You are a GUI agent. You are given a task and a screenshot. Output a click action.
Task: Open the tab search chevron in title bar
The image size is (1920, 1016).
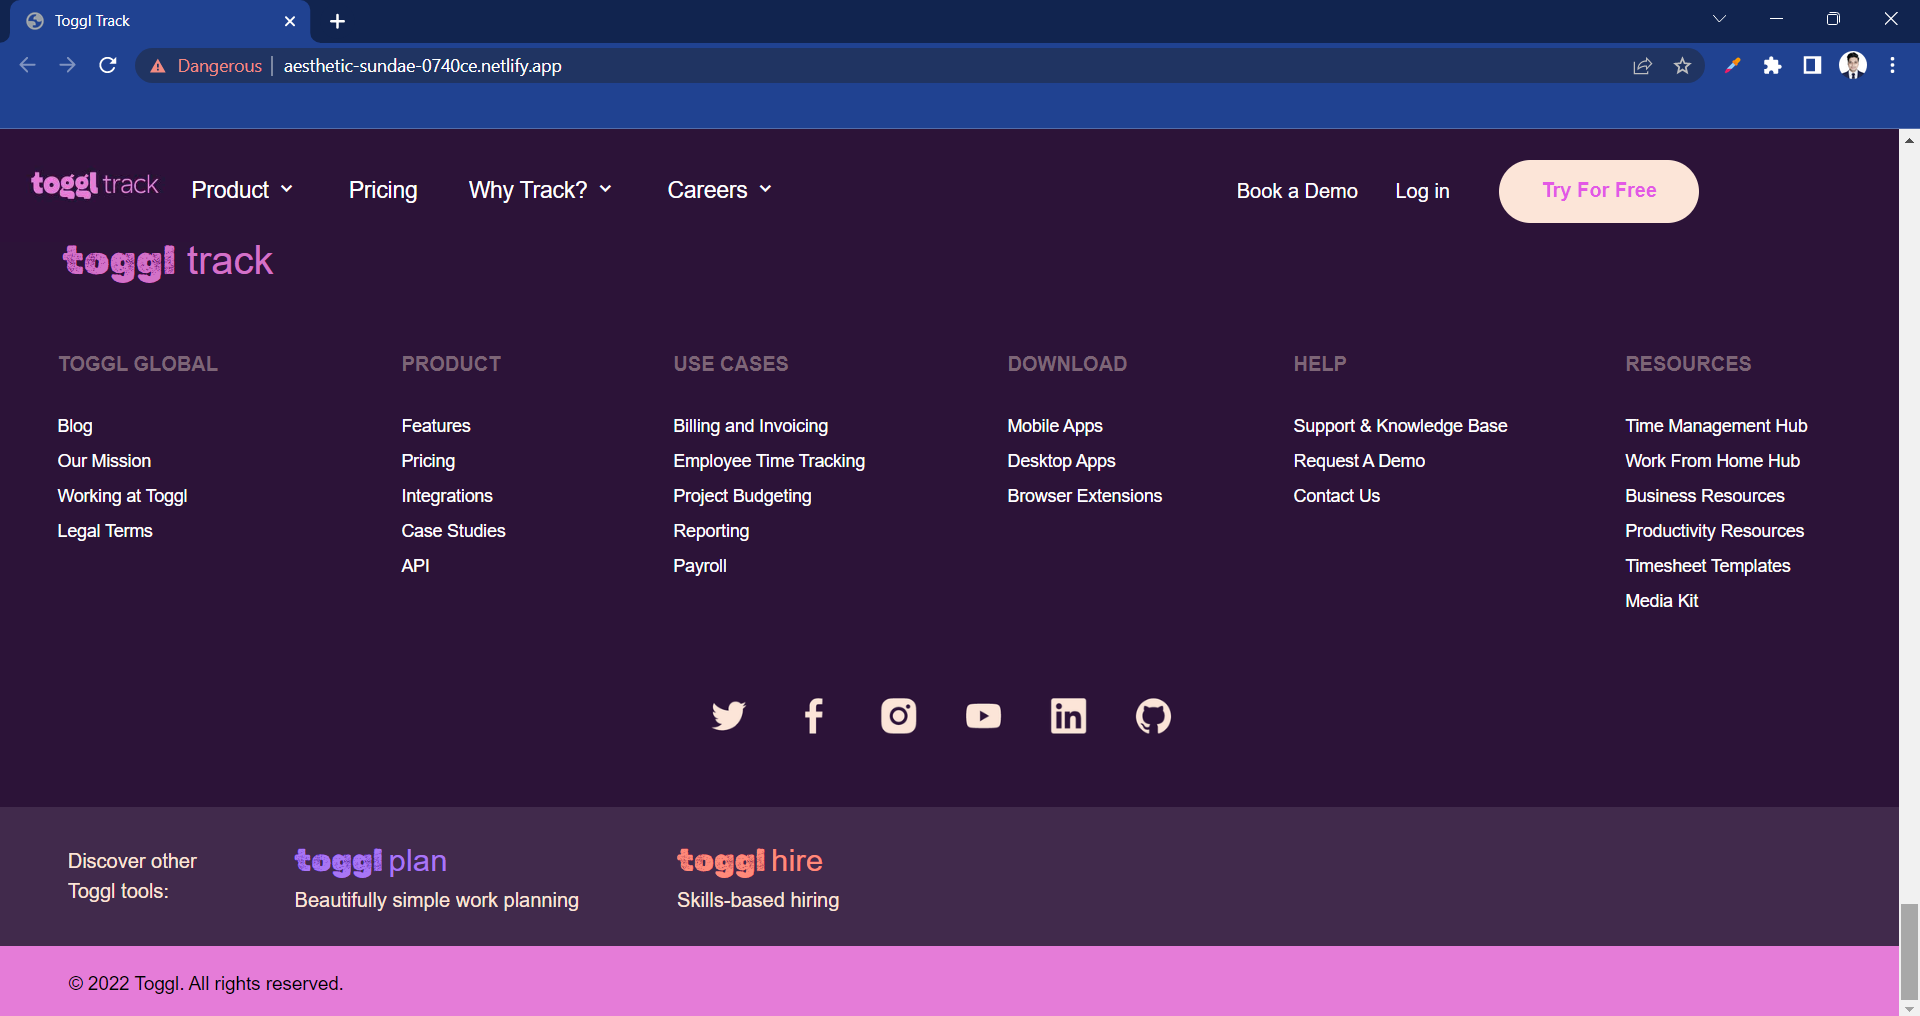point(1719,19)
